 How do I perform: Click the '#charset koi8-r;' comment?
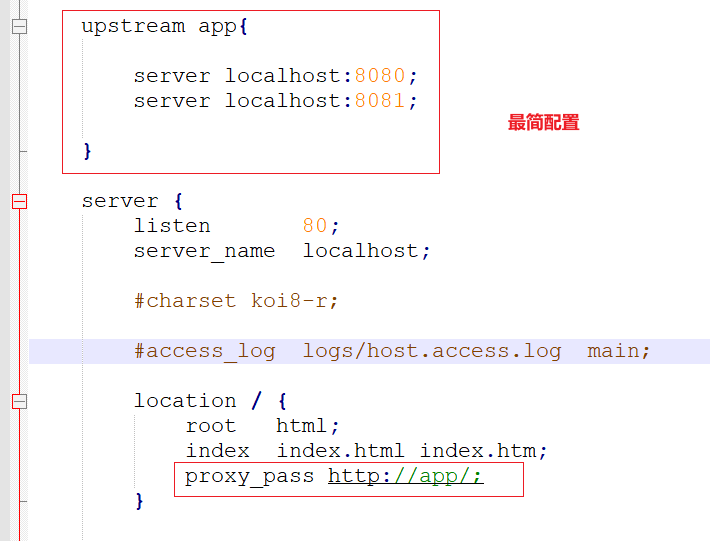pos(236,301)
